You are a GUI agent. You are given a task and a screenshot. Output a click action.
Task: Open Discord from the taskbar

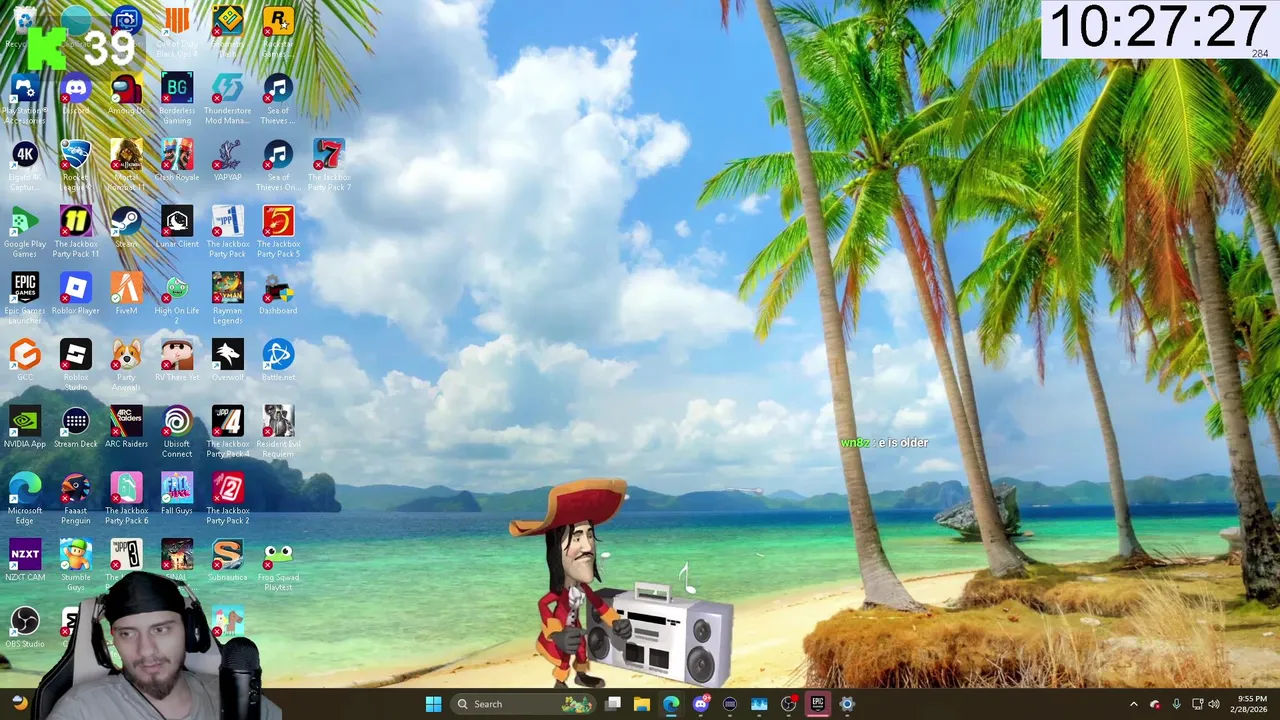(x=701, y=704)
